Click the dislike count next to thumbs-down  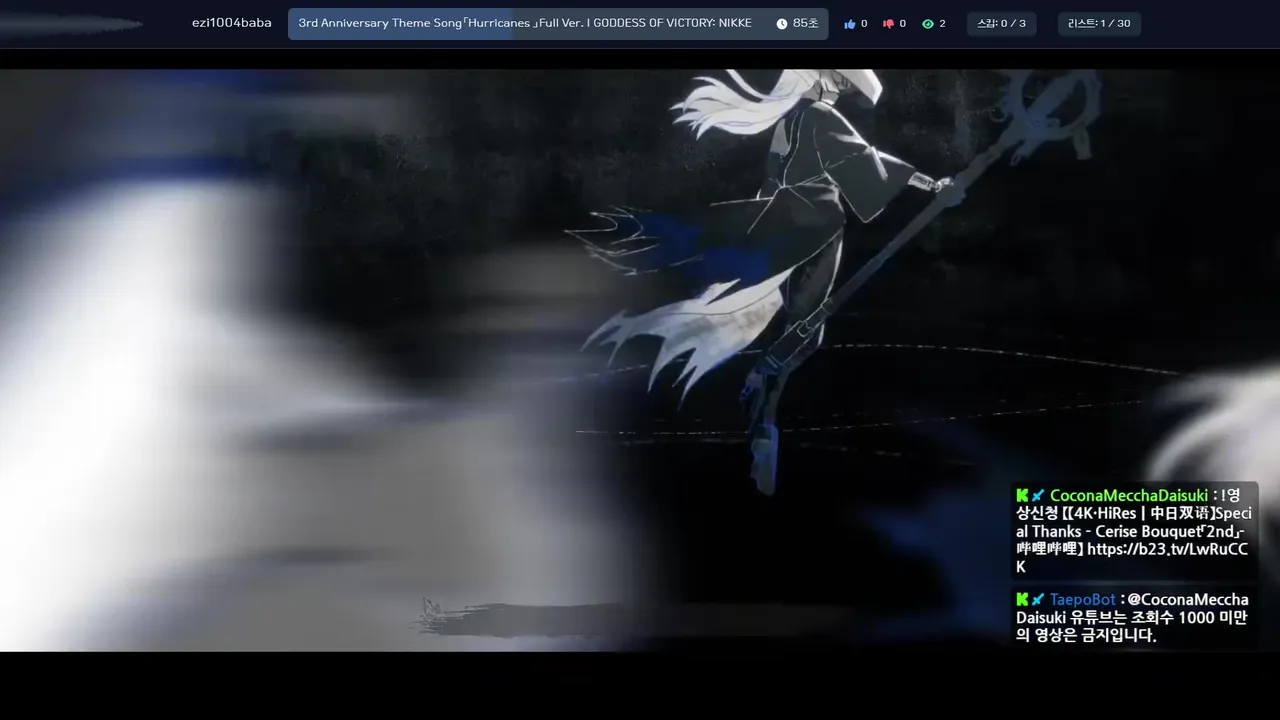pyautogui.click(x=902, y=24)
